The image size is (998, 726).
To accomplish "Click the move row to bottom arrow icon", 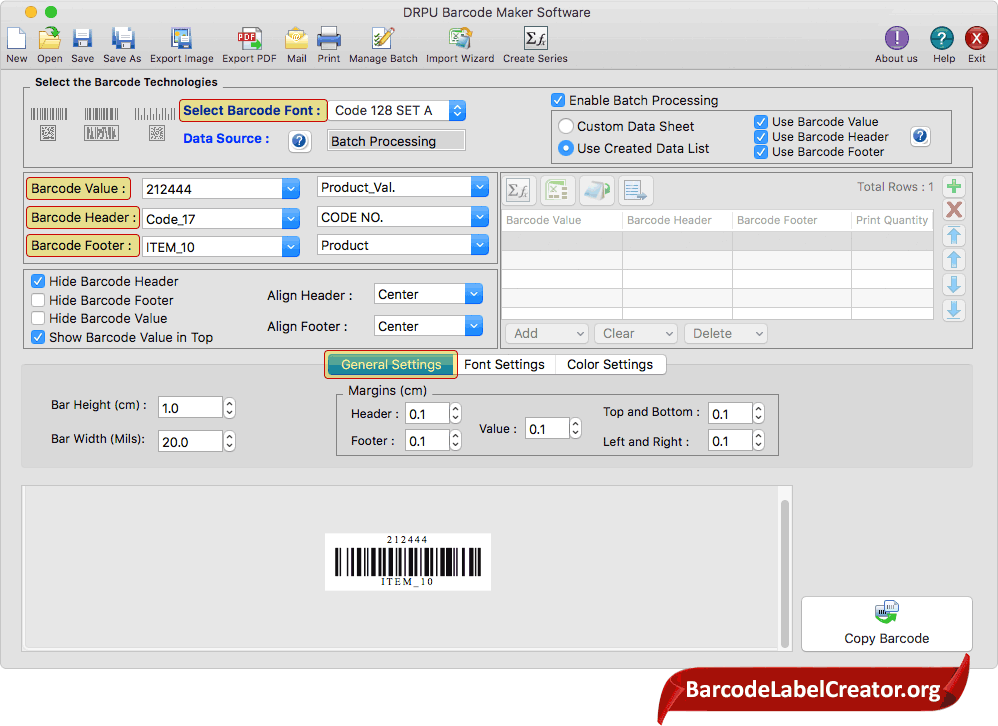I will point(953,310).
